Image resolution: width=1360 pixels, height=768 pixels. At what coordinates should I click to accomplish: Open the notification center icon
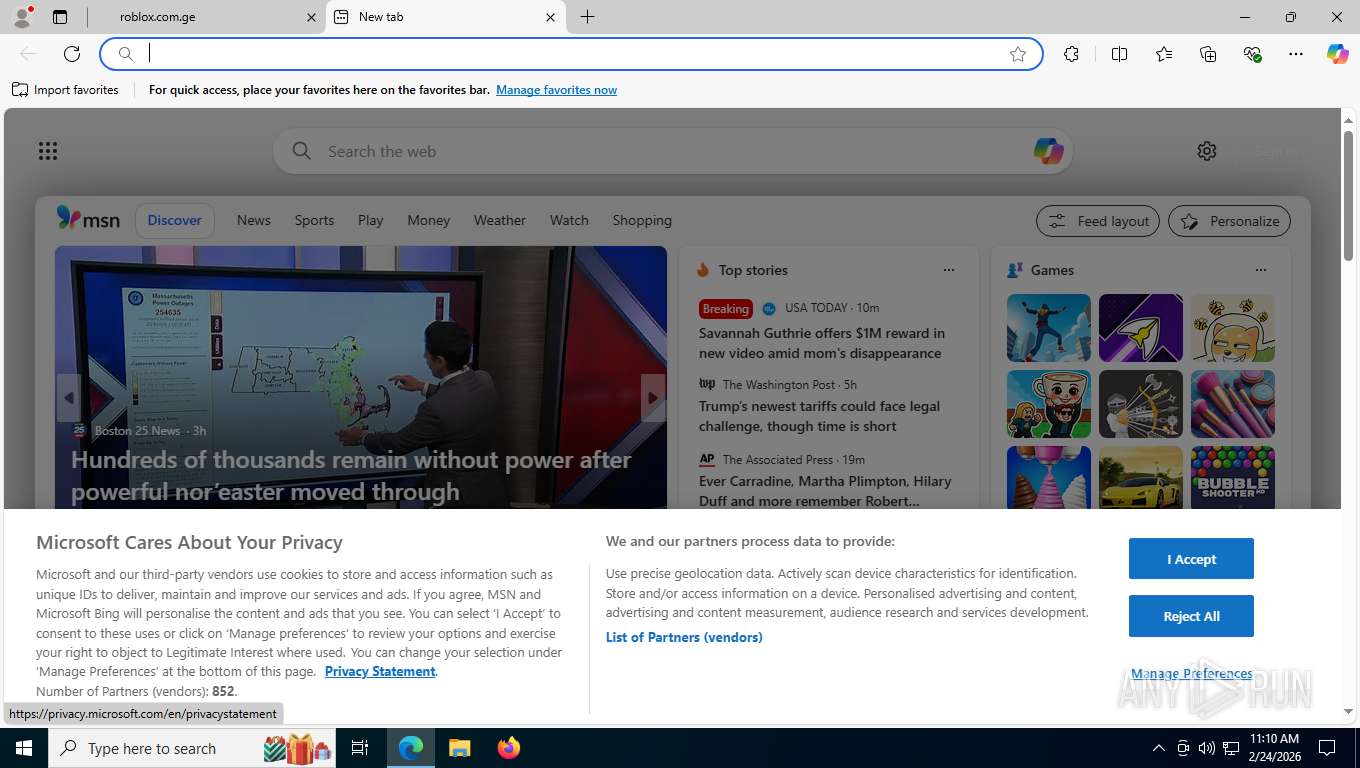[x=1327, y=748]
